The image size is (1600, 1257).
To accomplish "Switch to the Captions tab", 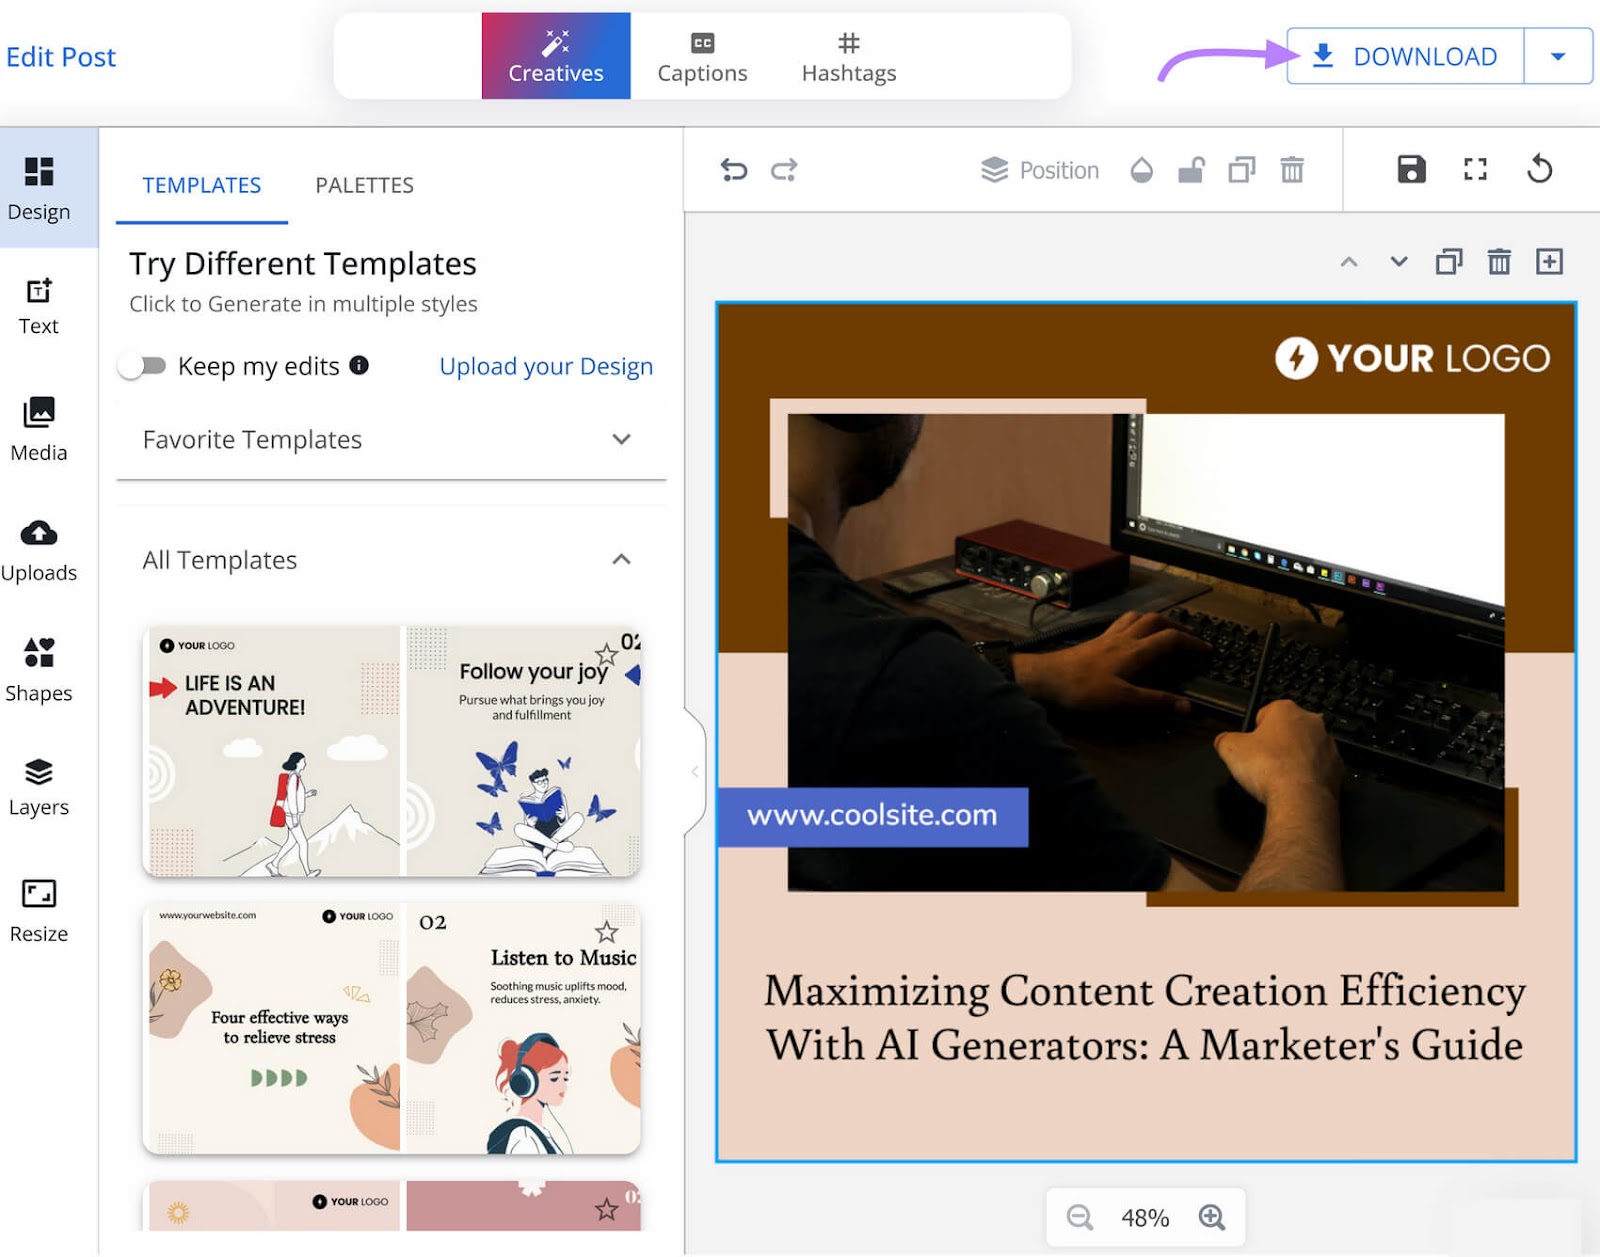I will pyautogui.click(x=701, y=55).
